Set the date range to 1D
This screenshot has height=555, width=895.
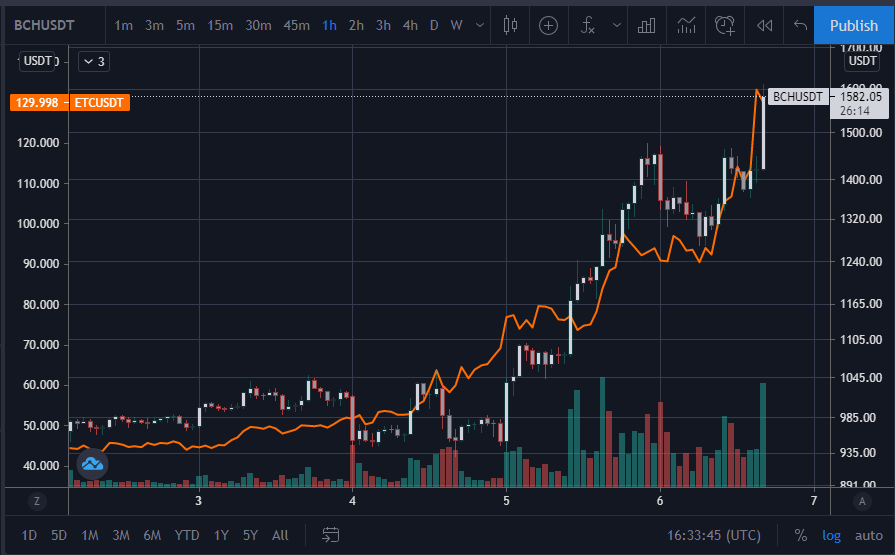(29, 535)
